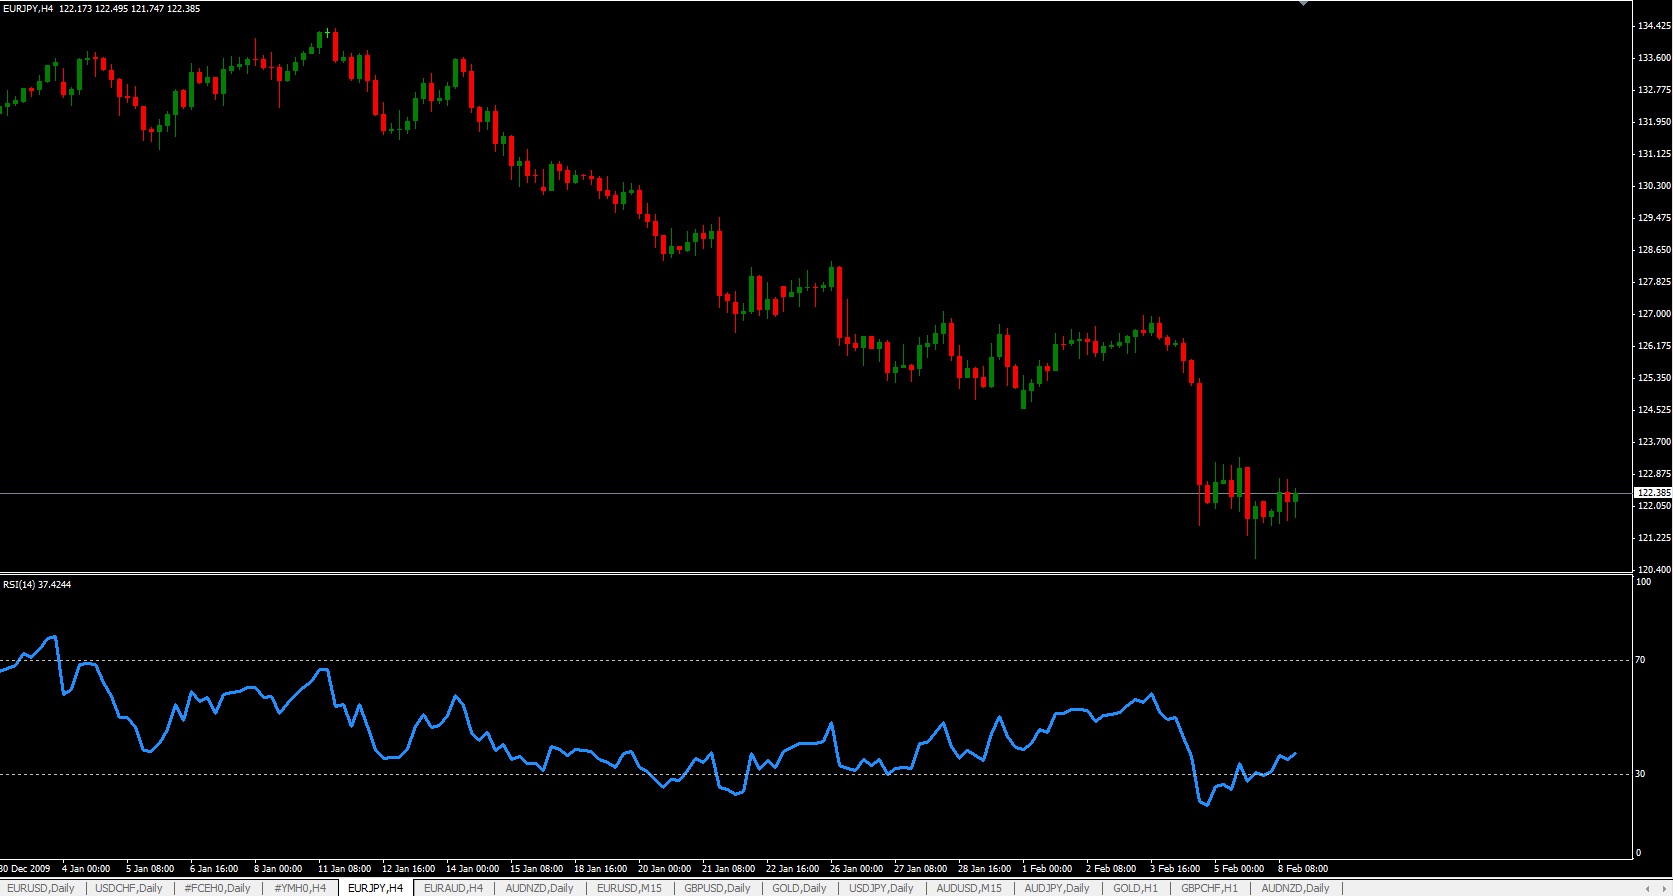Click the 120.400 price scale label
The width and height of the screenshot is (1673, 896).
(x=1654, y=570)
